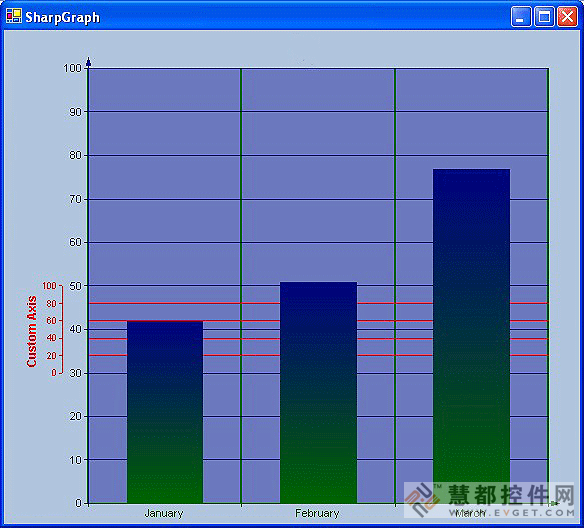Click the January bar in the chart
584x528 pixels.
[x=165, y=412]
